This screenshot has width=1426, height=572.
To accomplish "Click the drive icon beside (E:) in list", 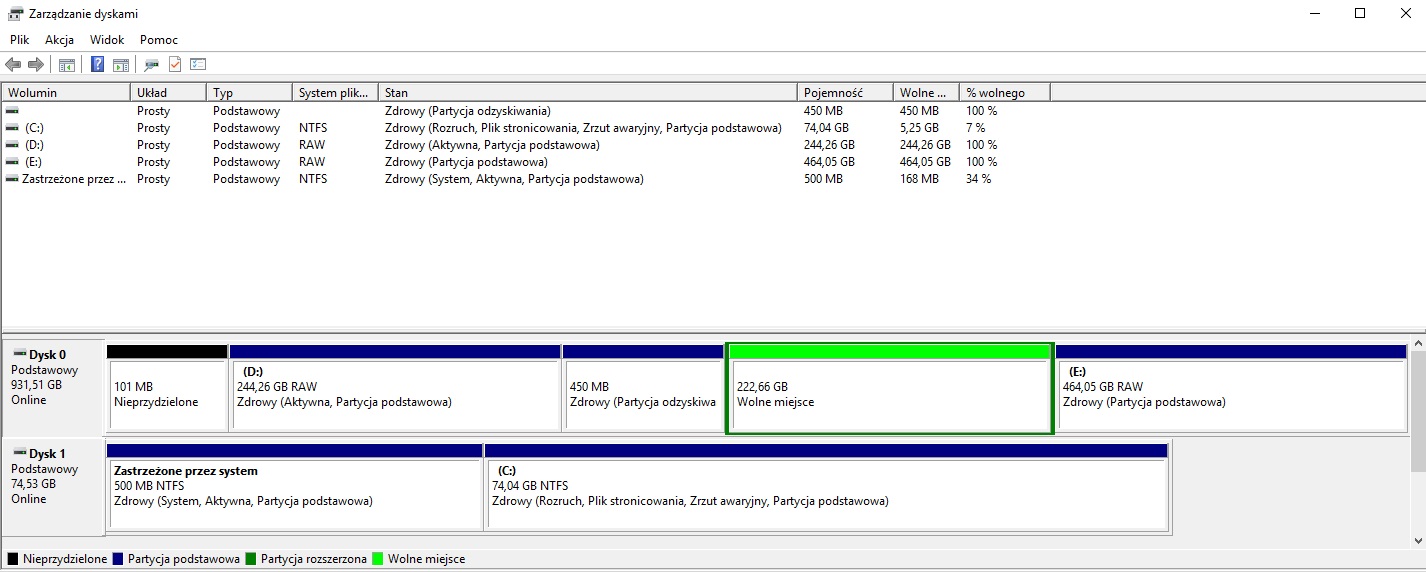I will pyautogui.click(x=12, y=162).
